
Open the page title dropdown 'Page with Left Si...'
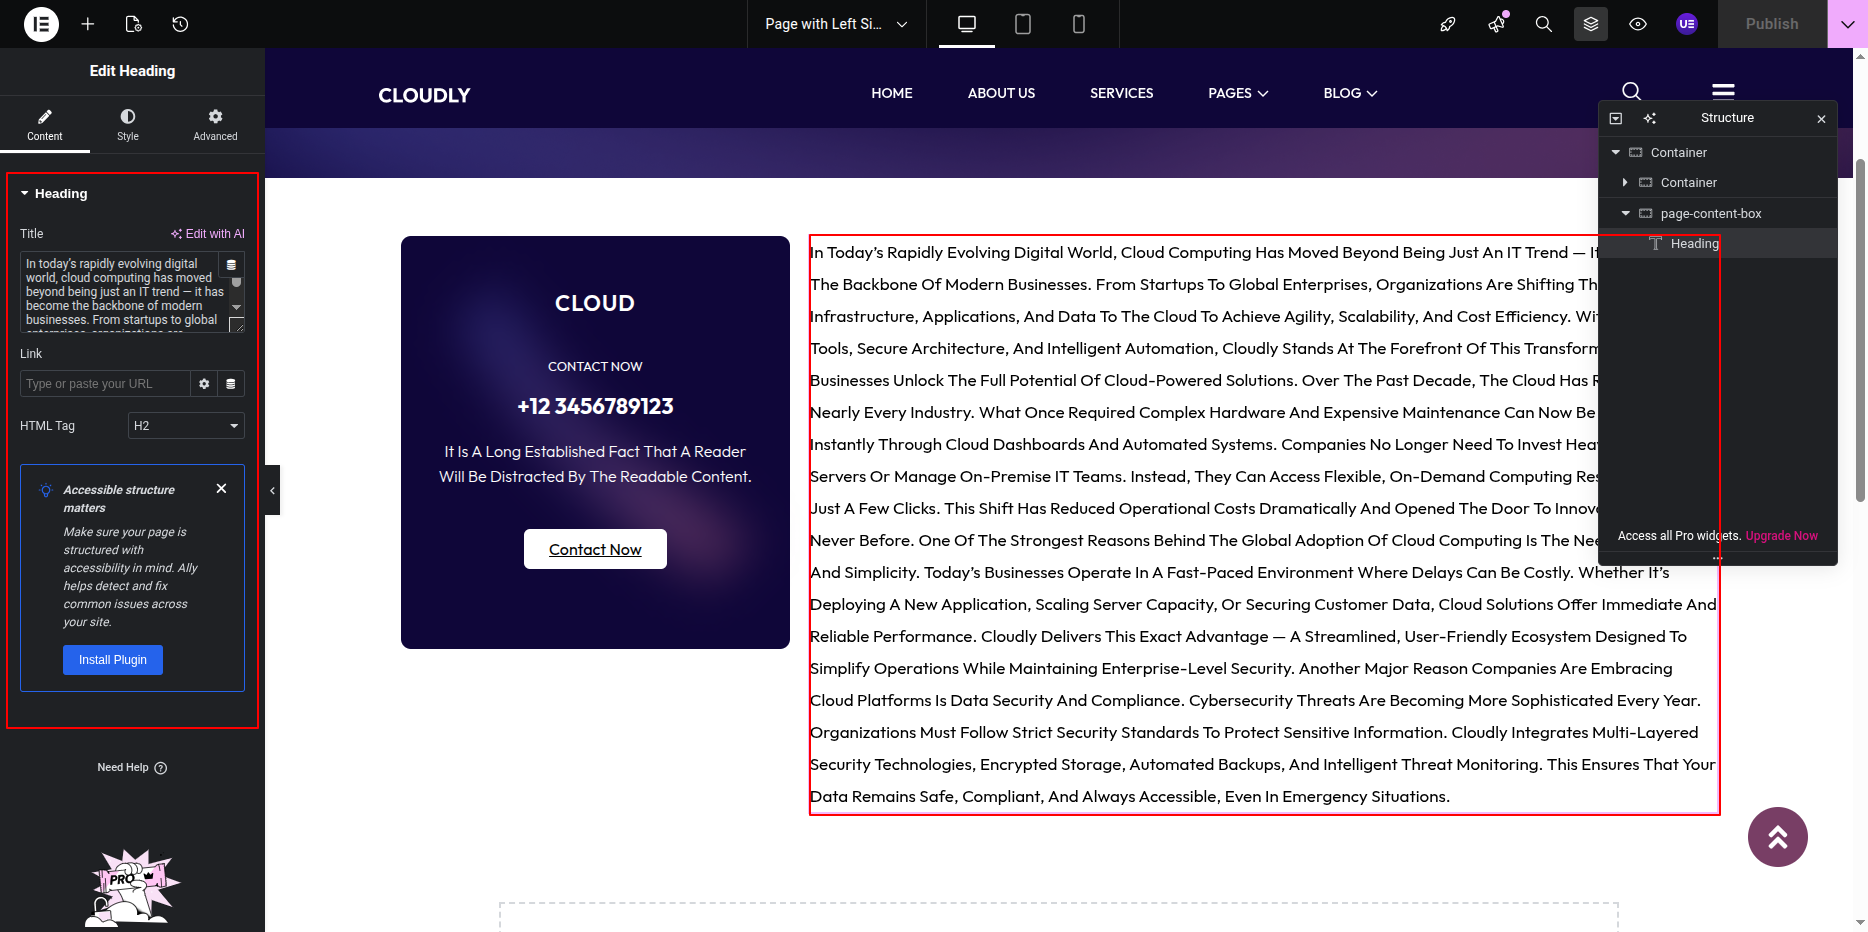(836, 24)
